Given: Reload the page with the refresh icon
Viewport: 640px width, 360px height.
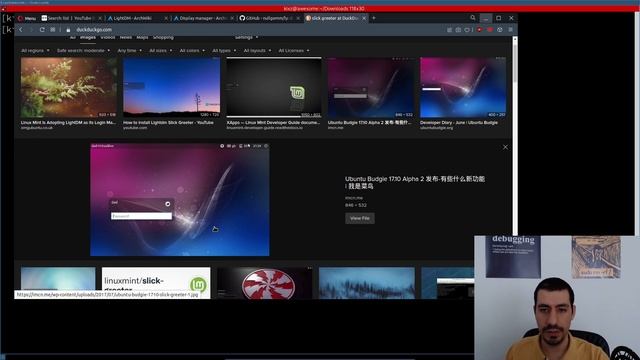Looking at the screenshot, I should (x=42, y=30).
